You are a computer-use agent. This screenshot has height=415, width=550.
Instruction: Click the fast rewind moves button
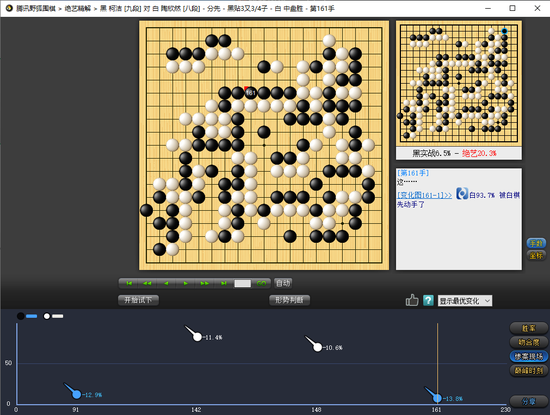click(x=147, y=283)
